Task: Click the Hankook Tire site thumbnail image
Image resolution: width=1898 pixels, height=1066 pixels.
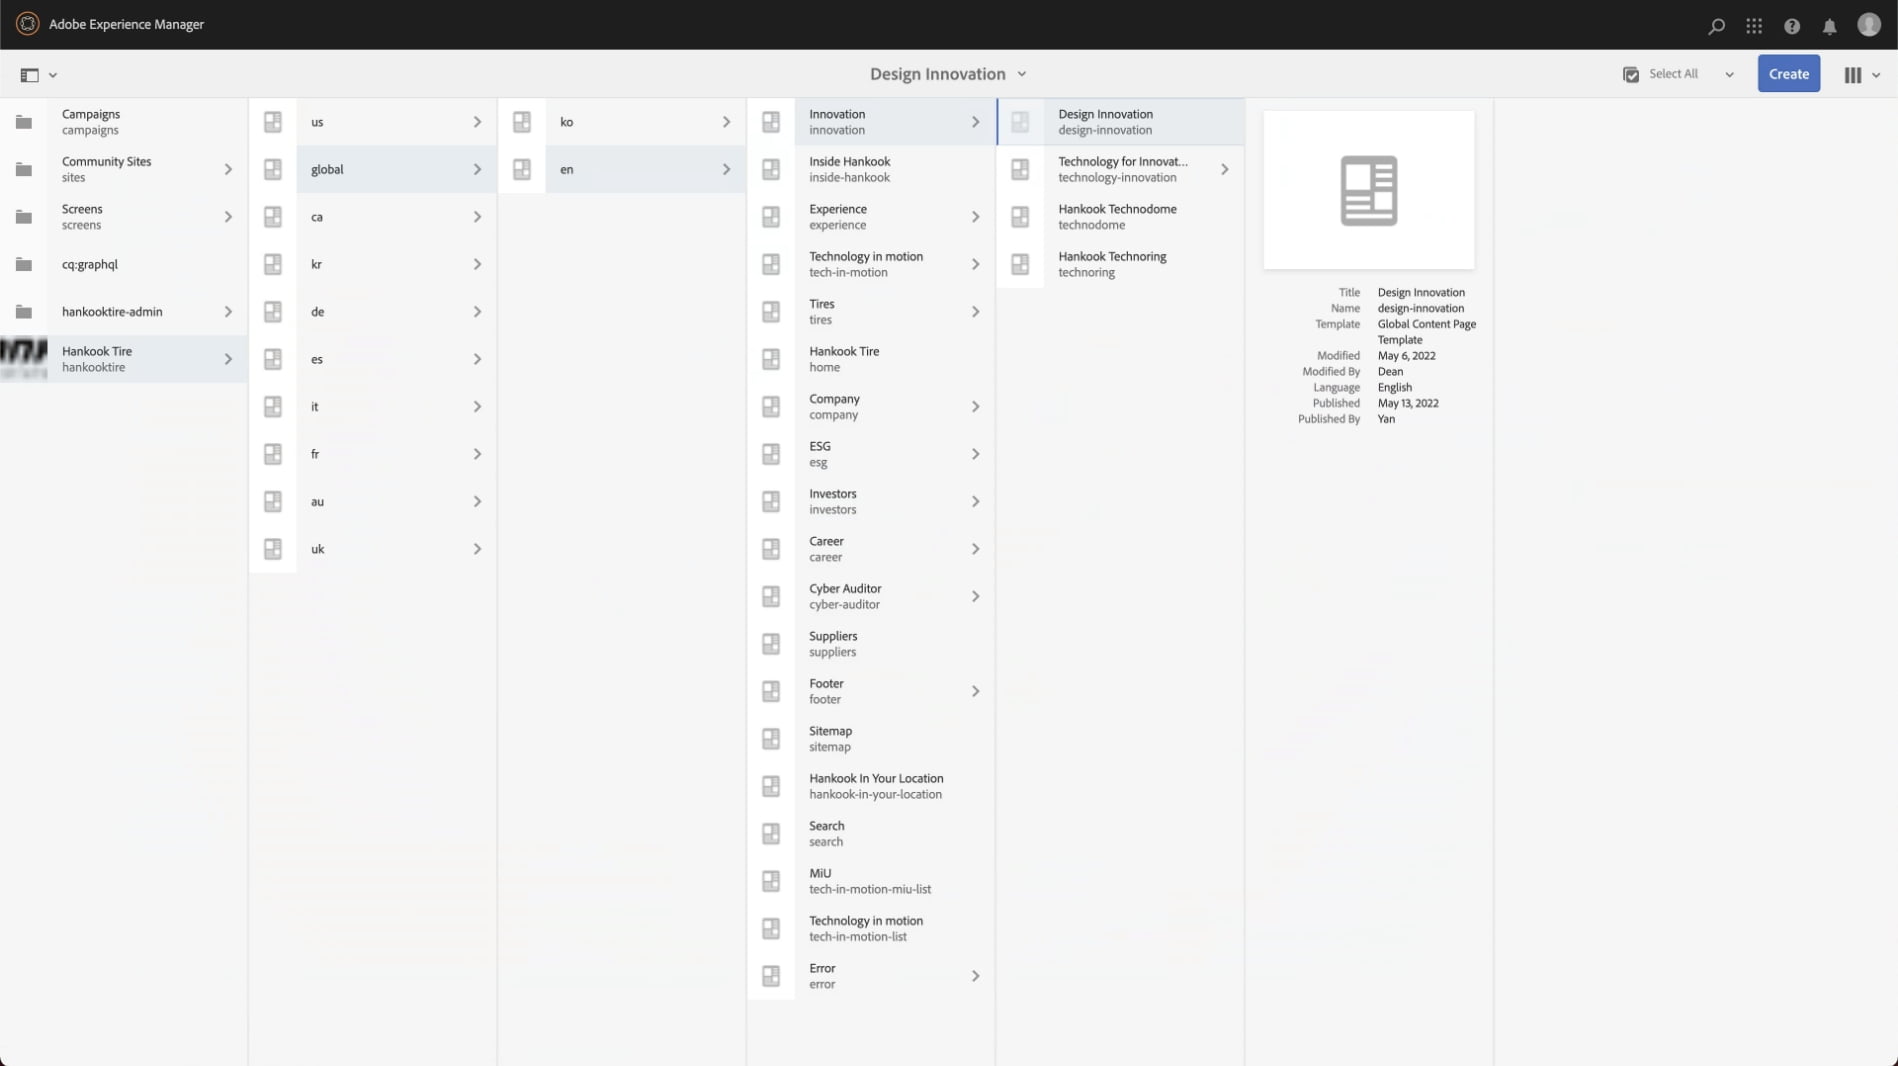Action: 24,359
